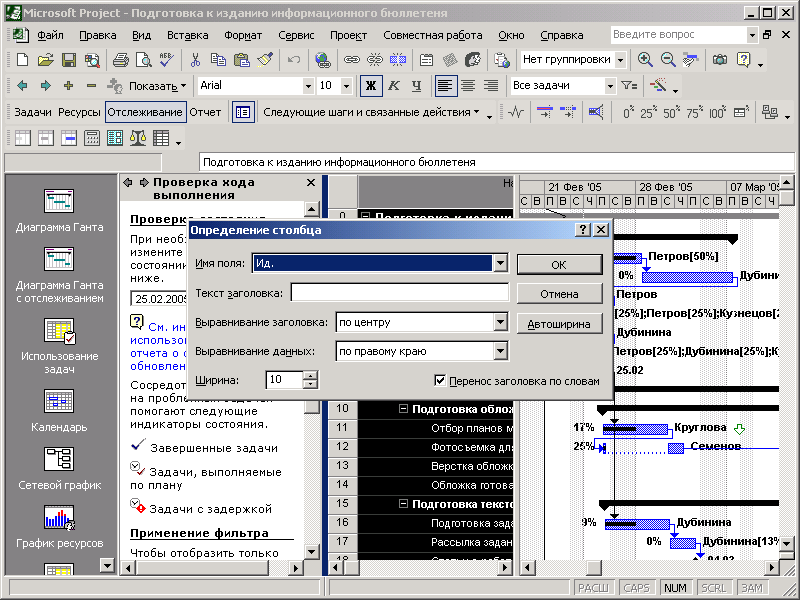The height and width of the screenshot is (600, 800).
Task: Click the Paste clipboard icon
Action: (x=241, y=60)
